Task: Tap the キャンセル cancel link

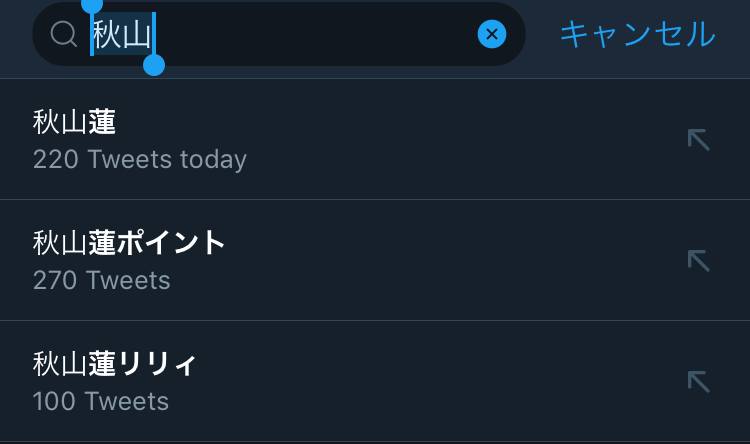Action: (637, 35)
